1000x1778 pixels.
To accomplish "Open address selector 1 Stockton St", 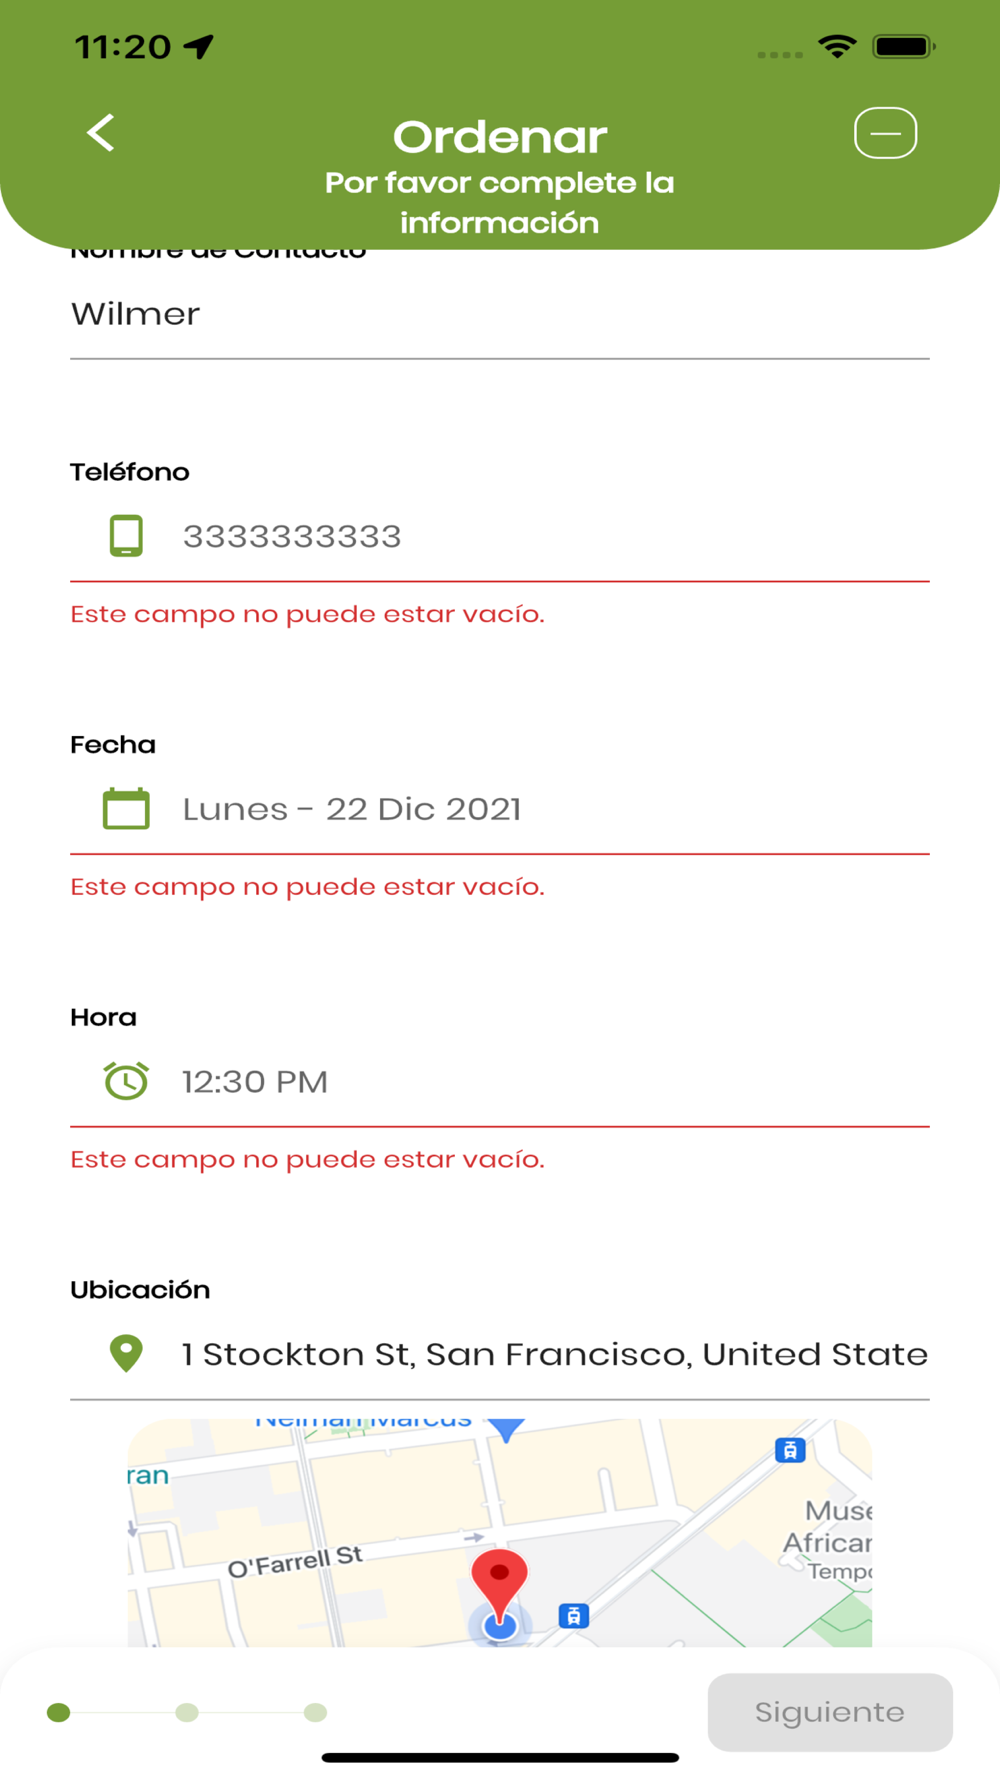I will [x=500, y=1354].
